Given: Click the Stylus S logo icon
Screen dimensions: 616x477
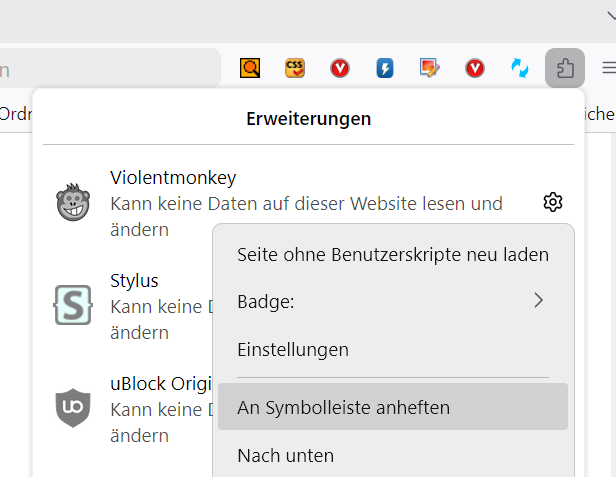Looking at the screenshot, I should (x=73, y=305).
